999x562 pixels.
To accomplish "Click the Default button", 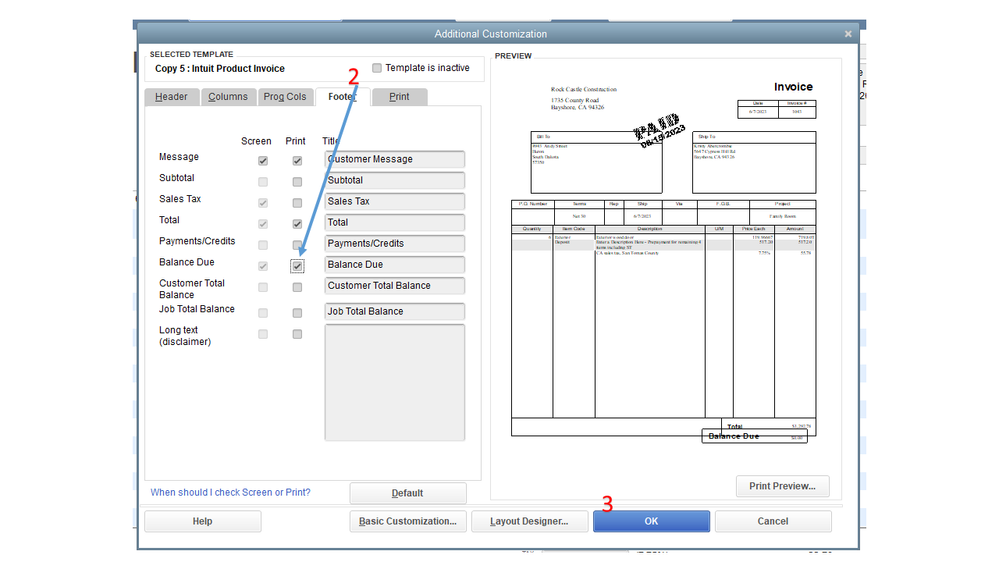I will coord(408,493).
